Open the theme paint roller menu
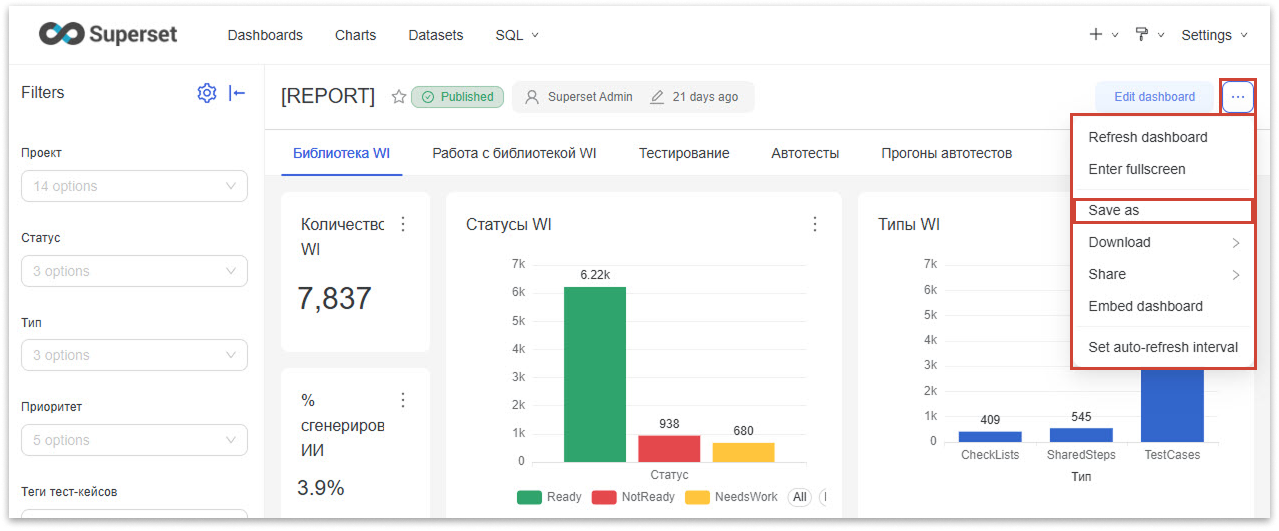 coord(1142,34)
